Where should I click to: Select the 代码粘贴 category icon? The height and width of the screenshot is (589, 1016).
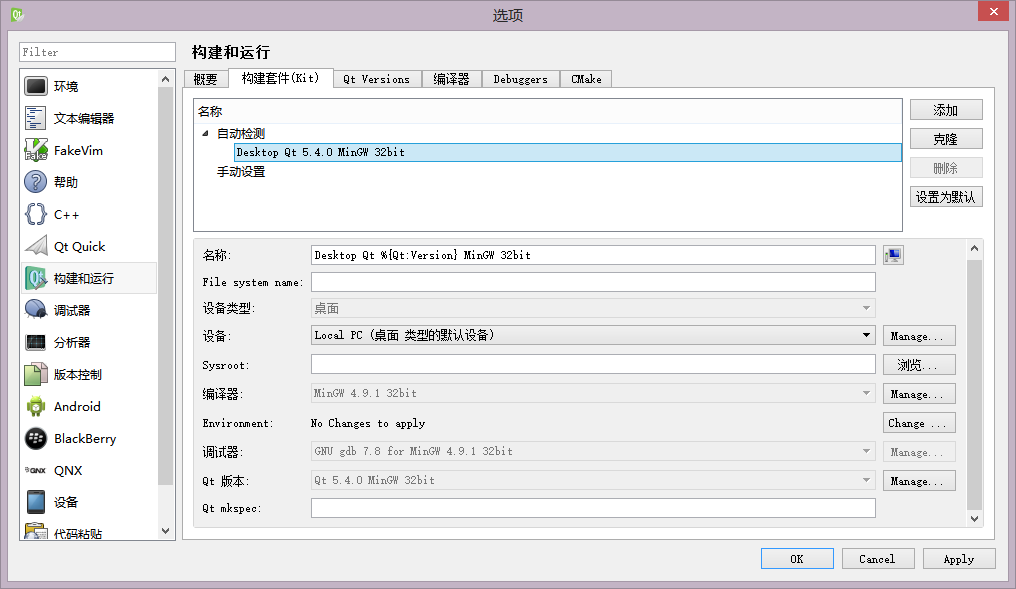click(36, 531)
